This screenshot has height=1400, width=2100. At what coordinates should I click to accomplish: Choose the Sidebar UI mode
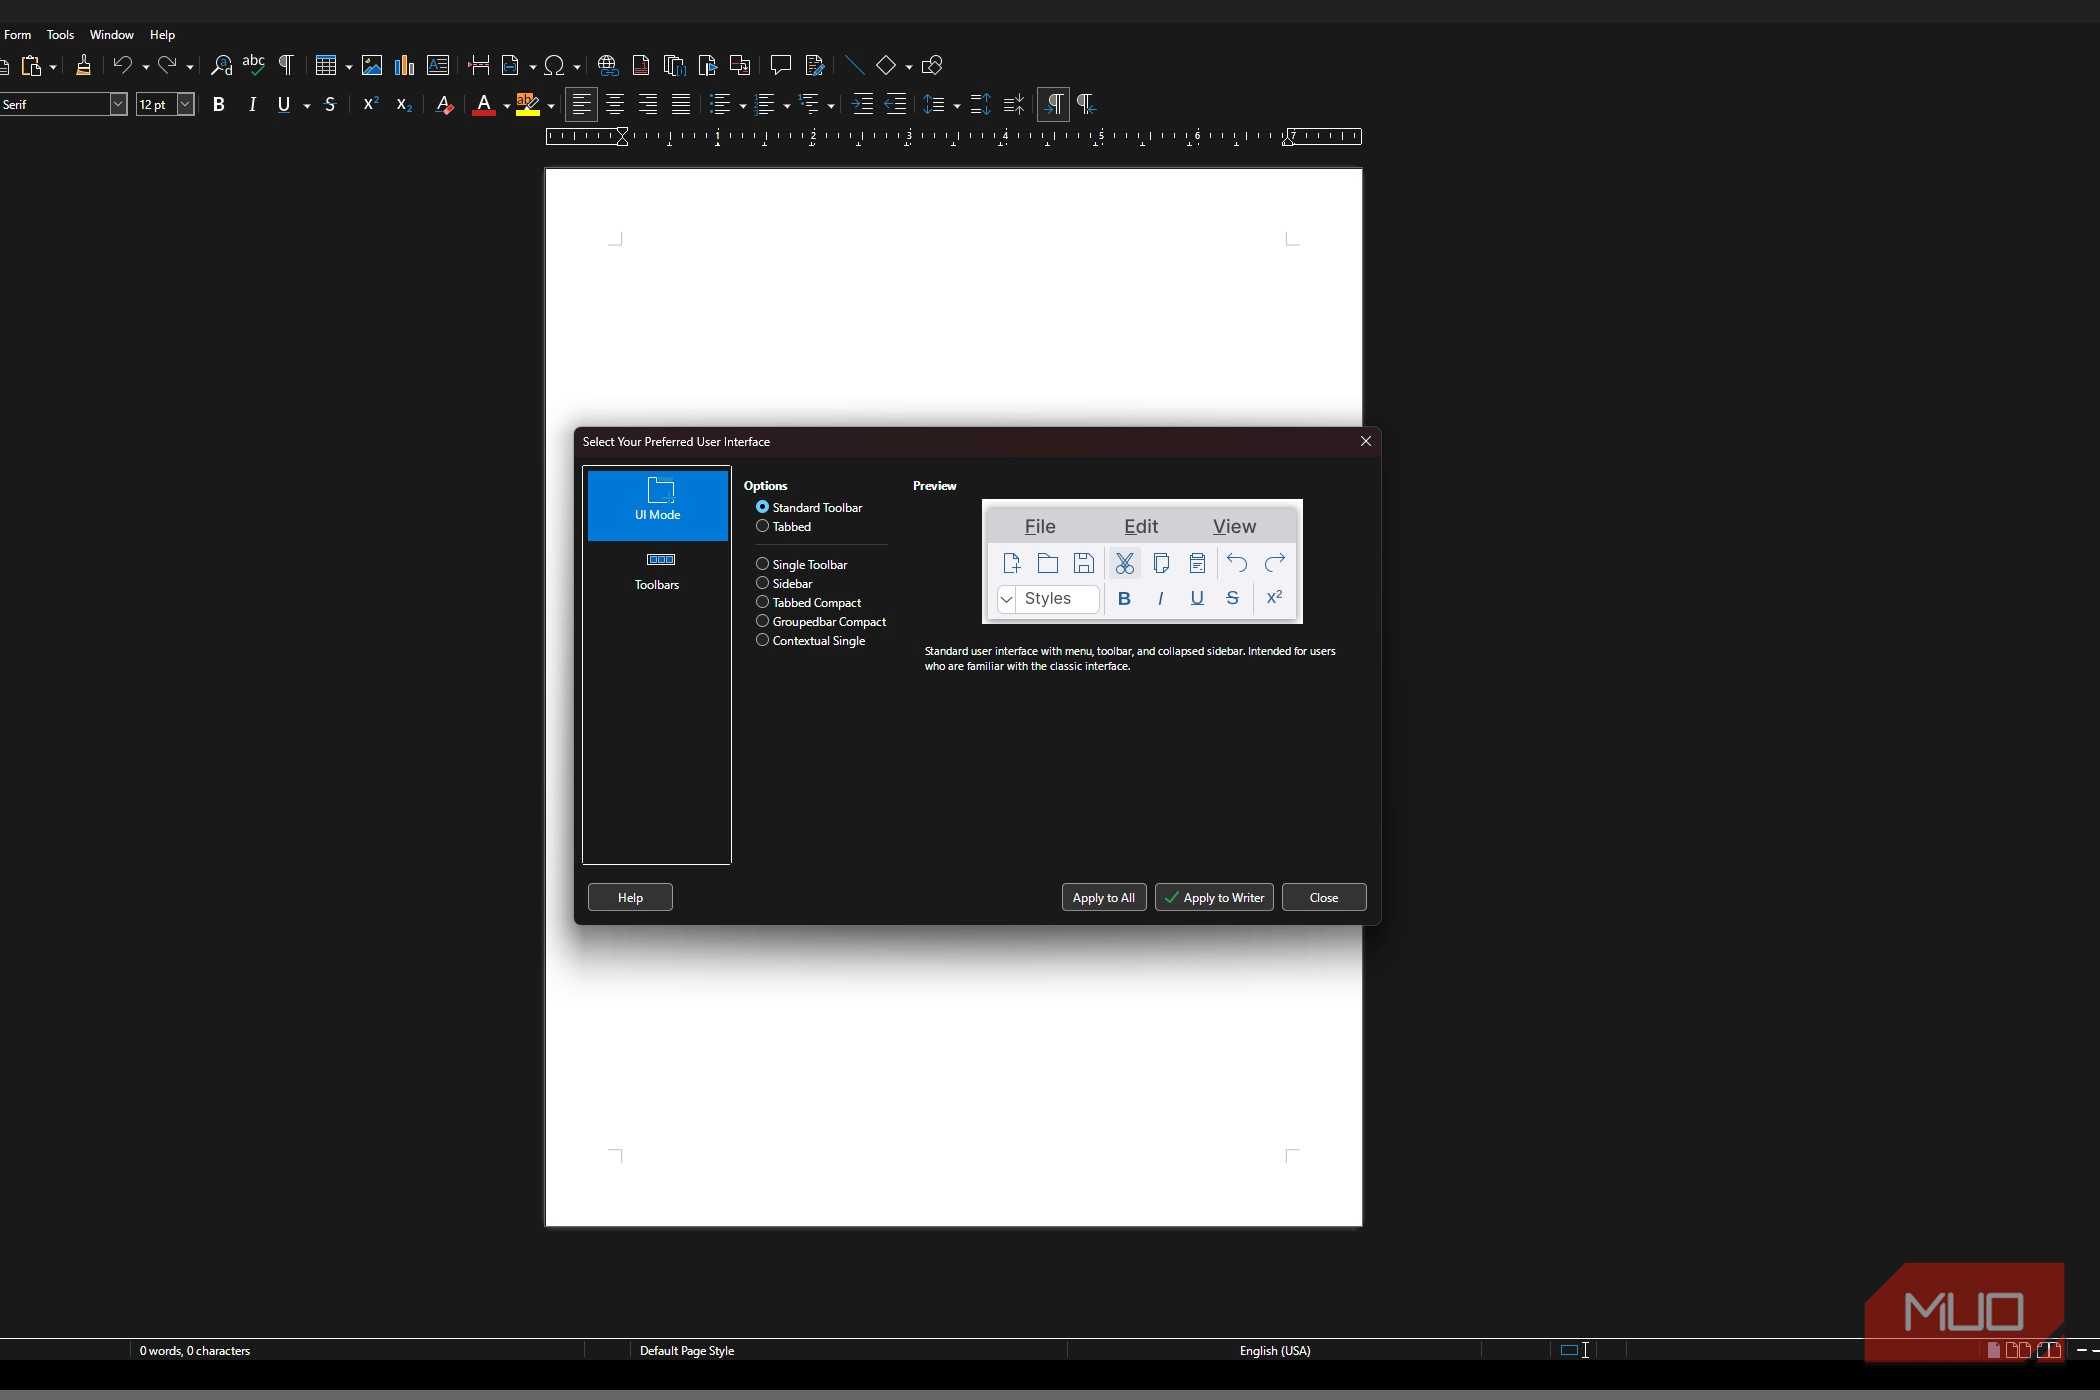763,584
